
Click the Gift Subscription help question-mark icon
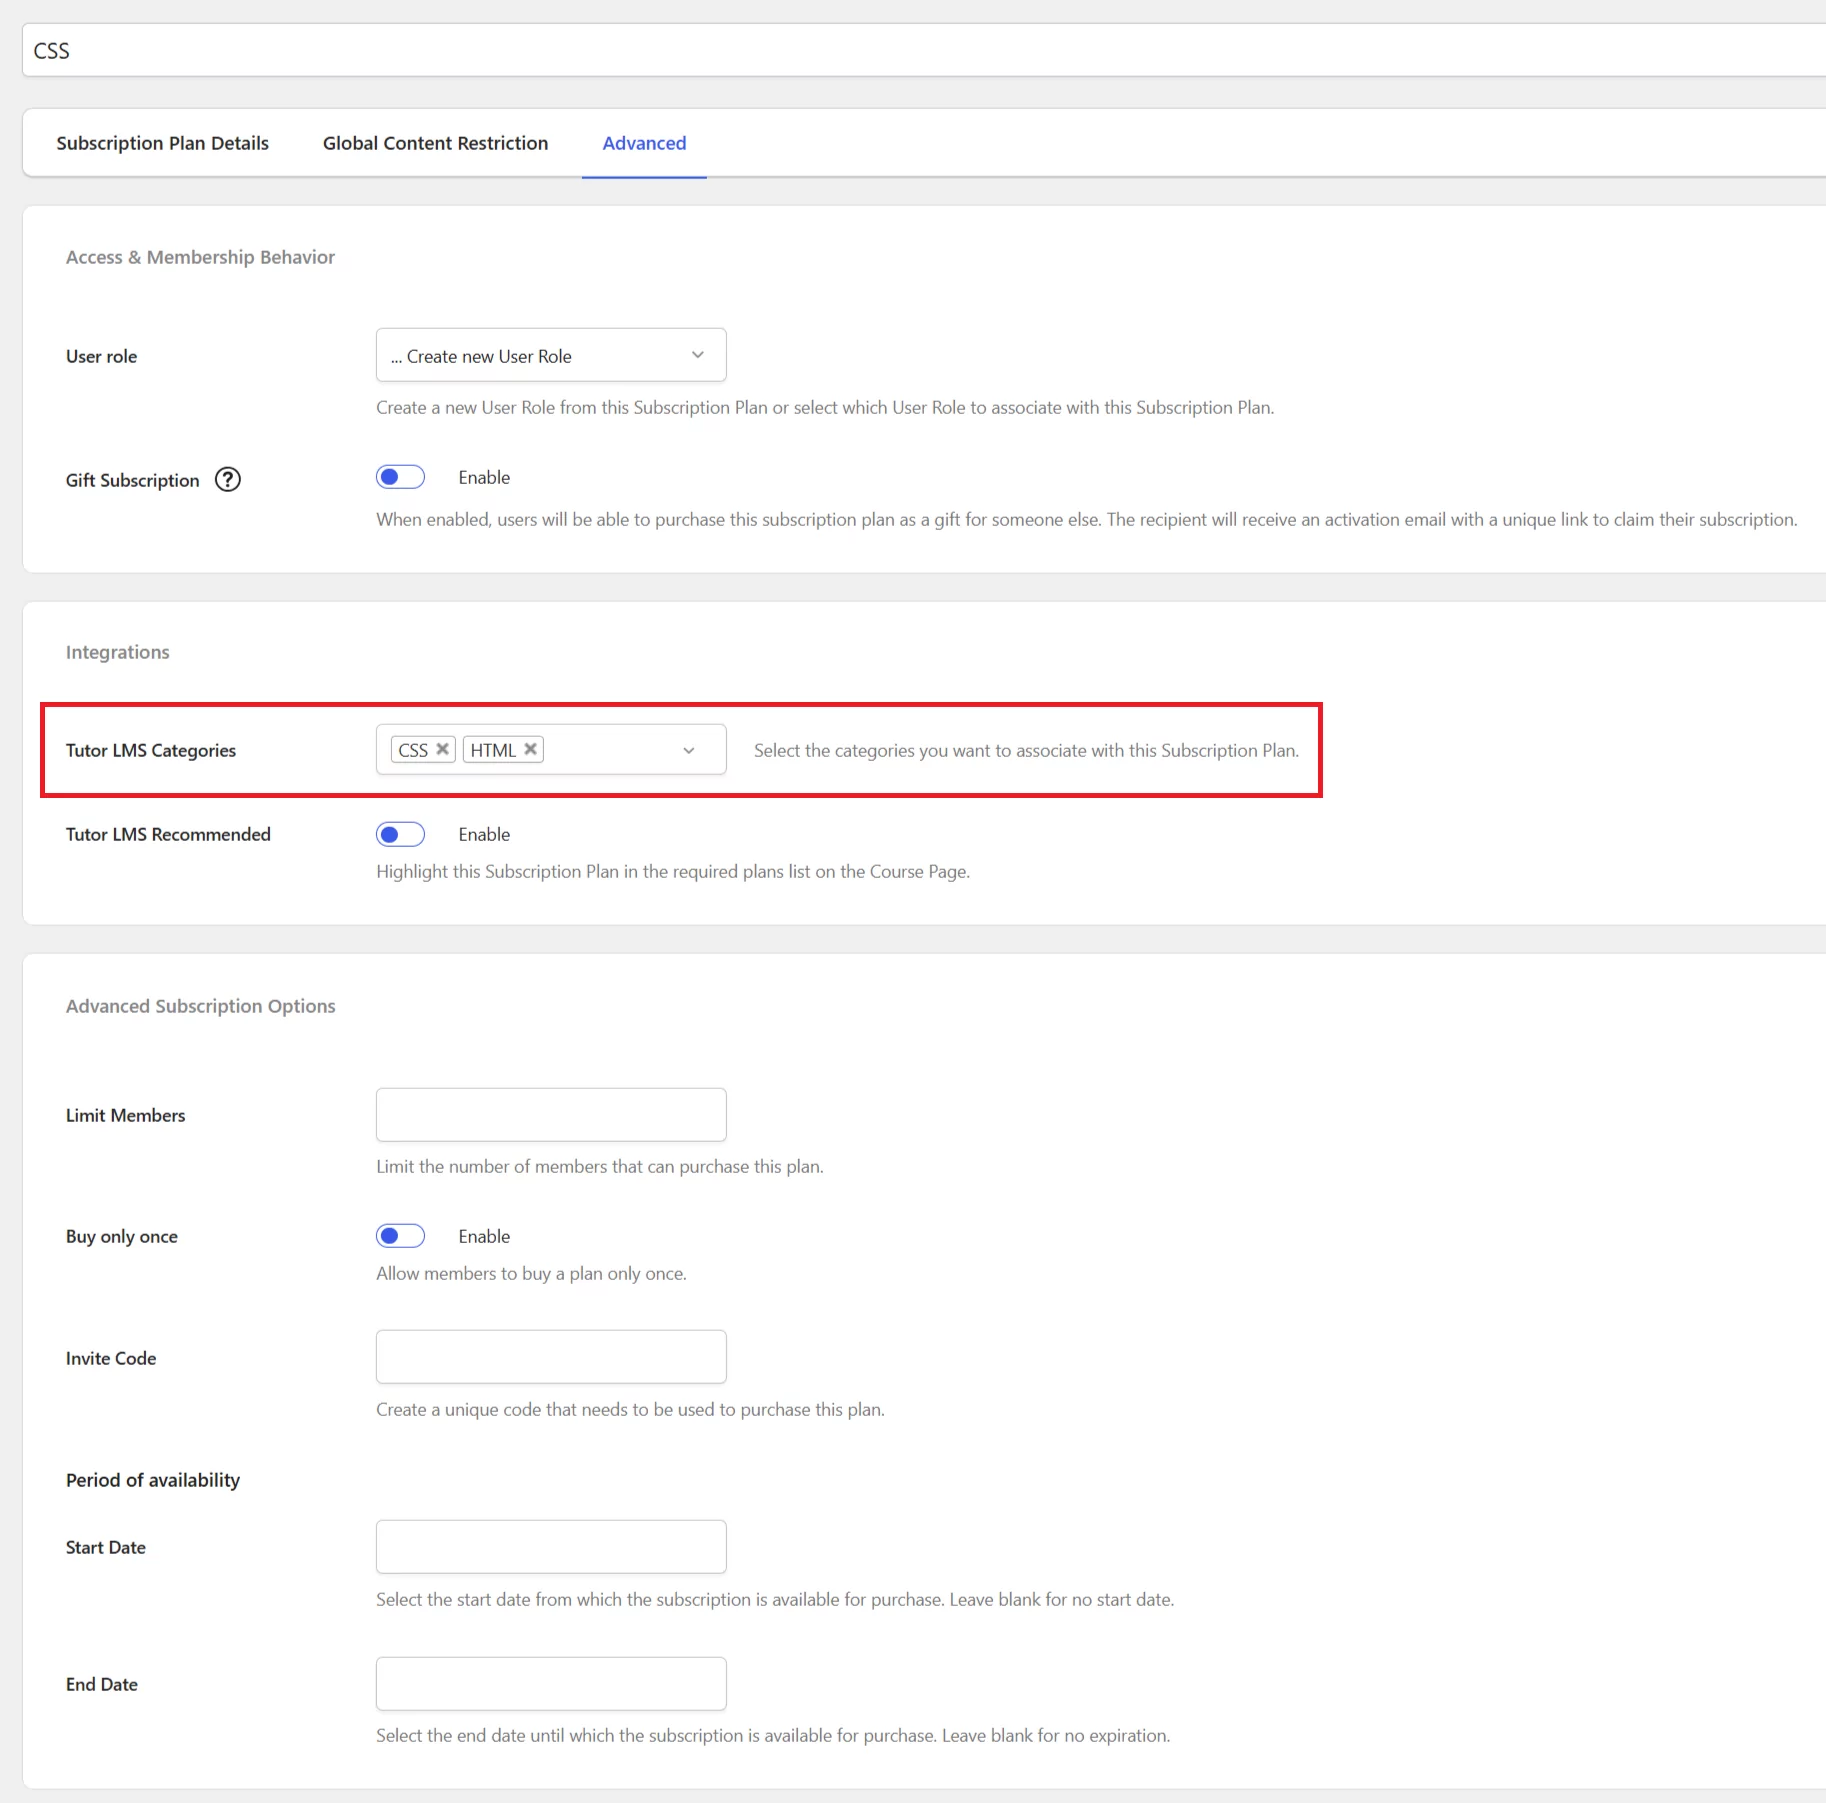(228, 480)
